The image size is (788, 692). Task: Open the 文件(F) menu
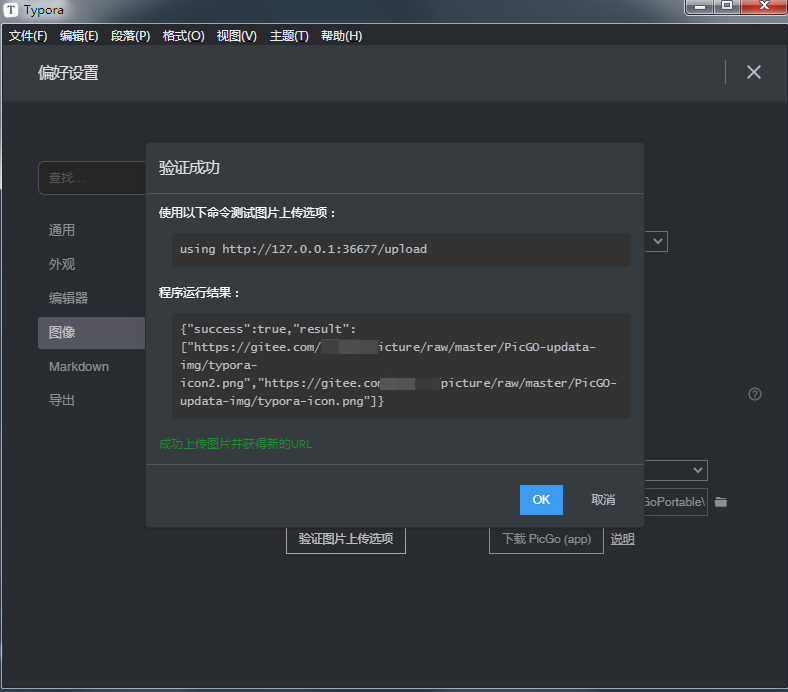[28, 36]
